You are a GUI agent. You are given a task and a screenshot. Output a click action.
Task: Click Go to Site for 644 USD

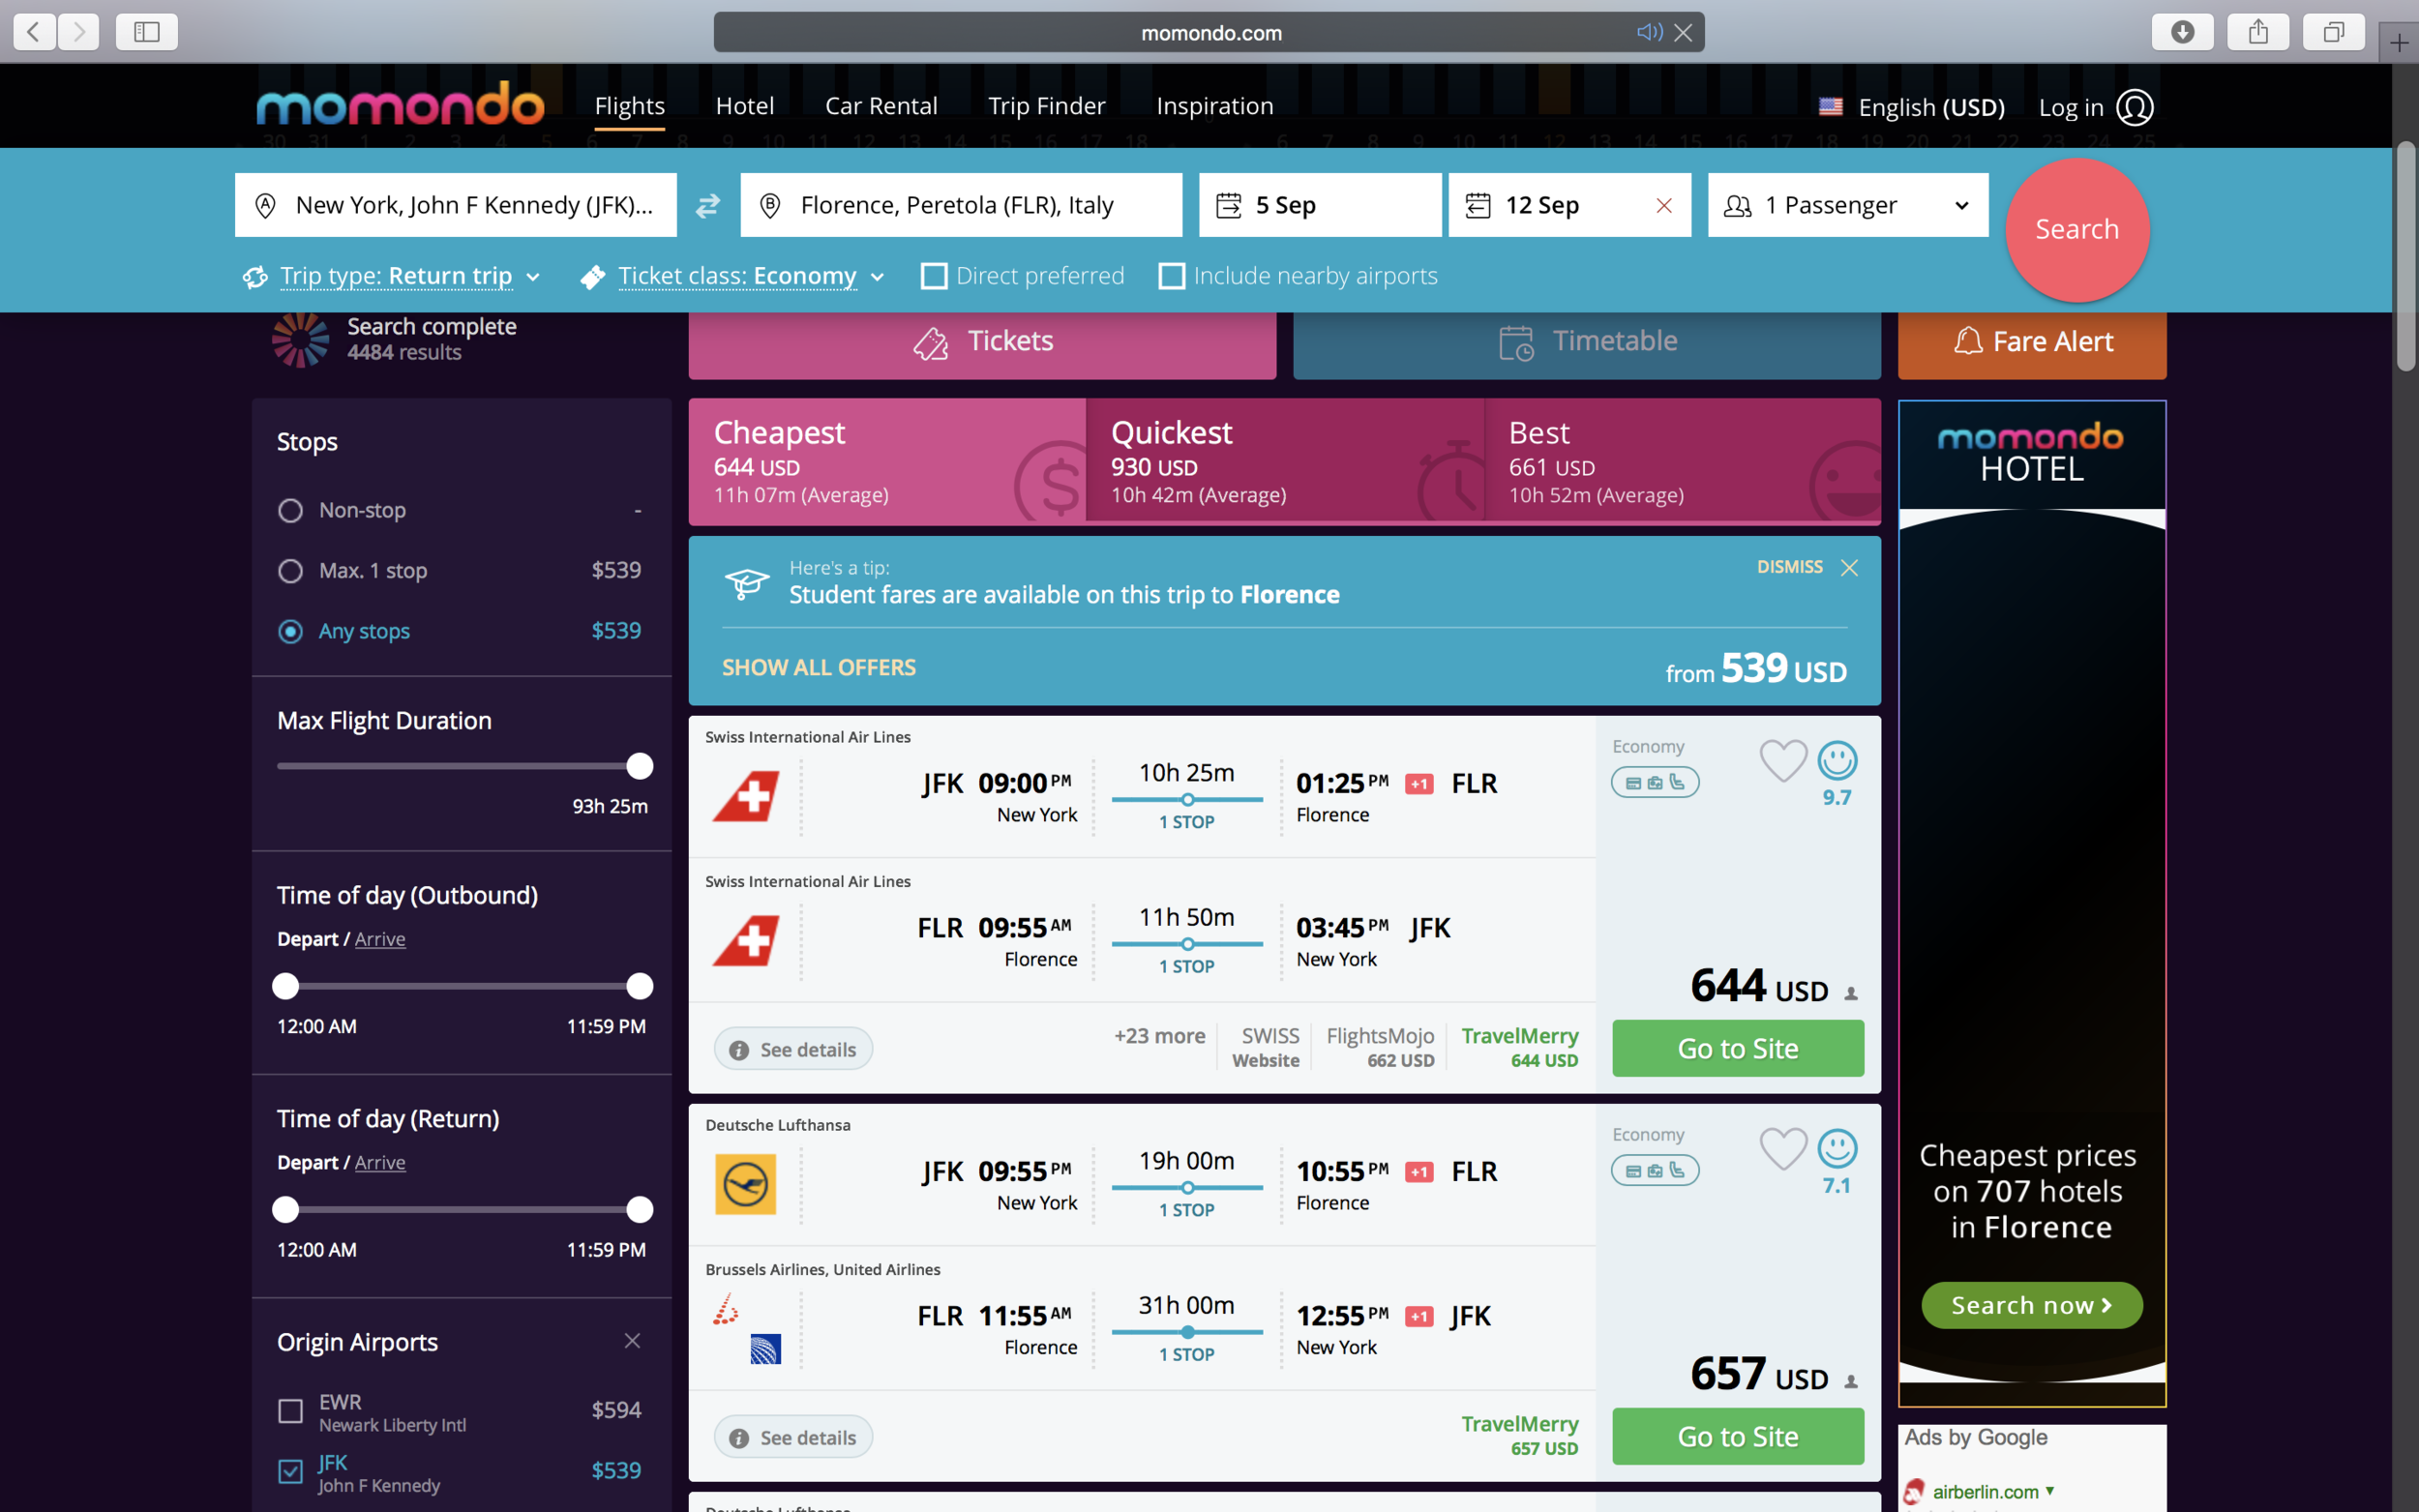[1738, 1049]
